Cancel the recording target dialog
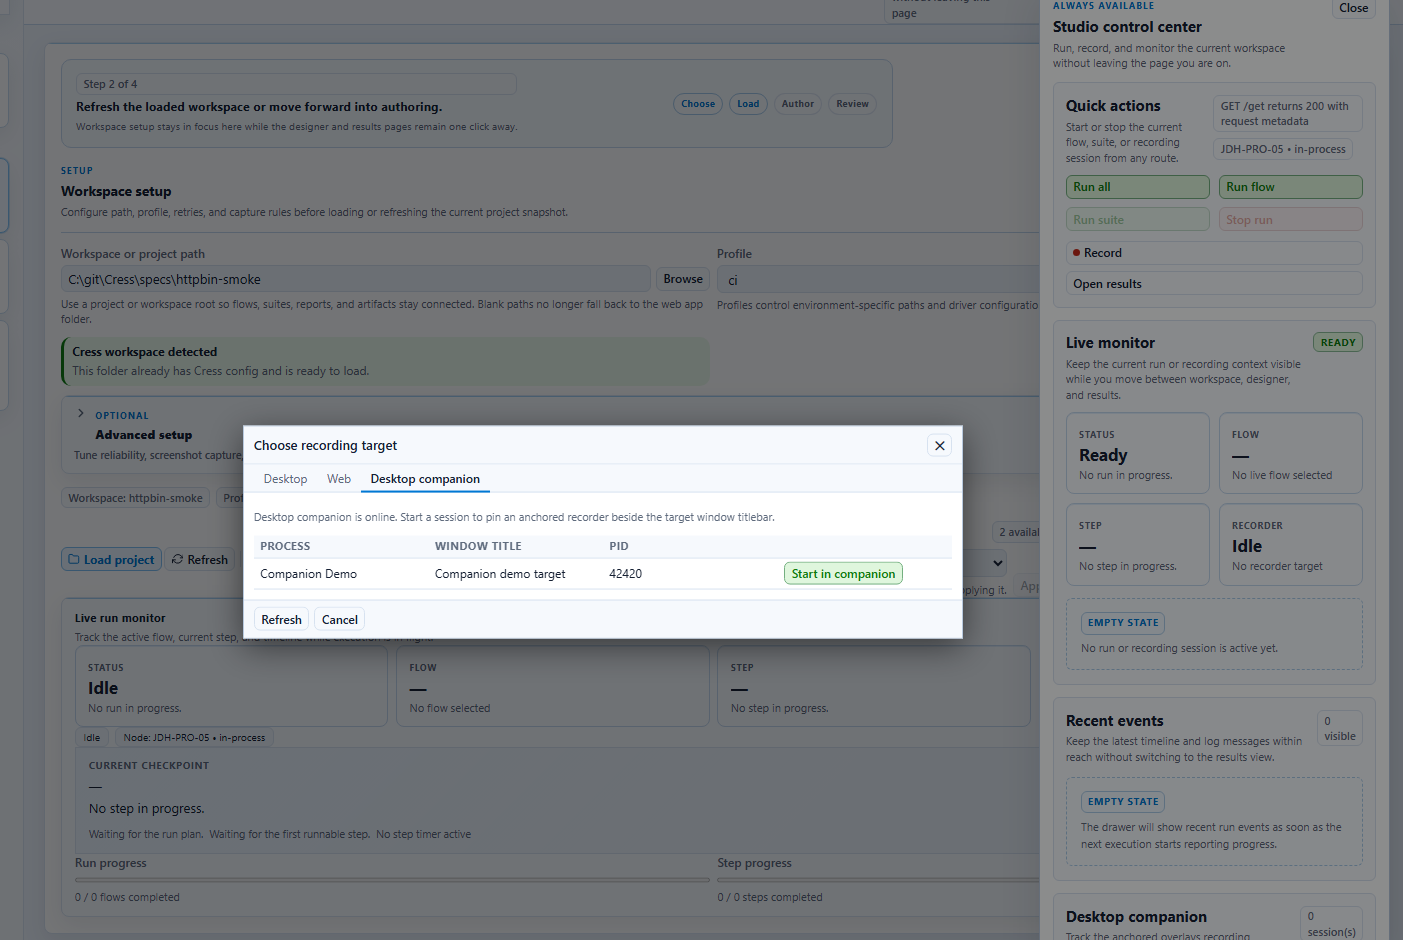The height and width of the screenshot is (940, 1403). click(340, 619)
